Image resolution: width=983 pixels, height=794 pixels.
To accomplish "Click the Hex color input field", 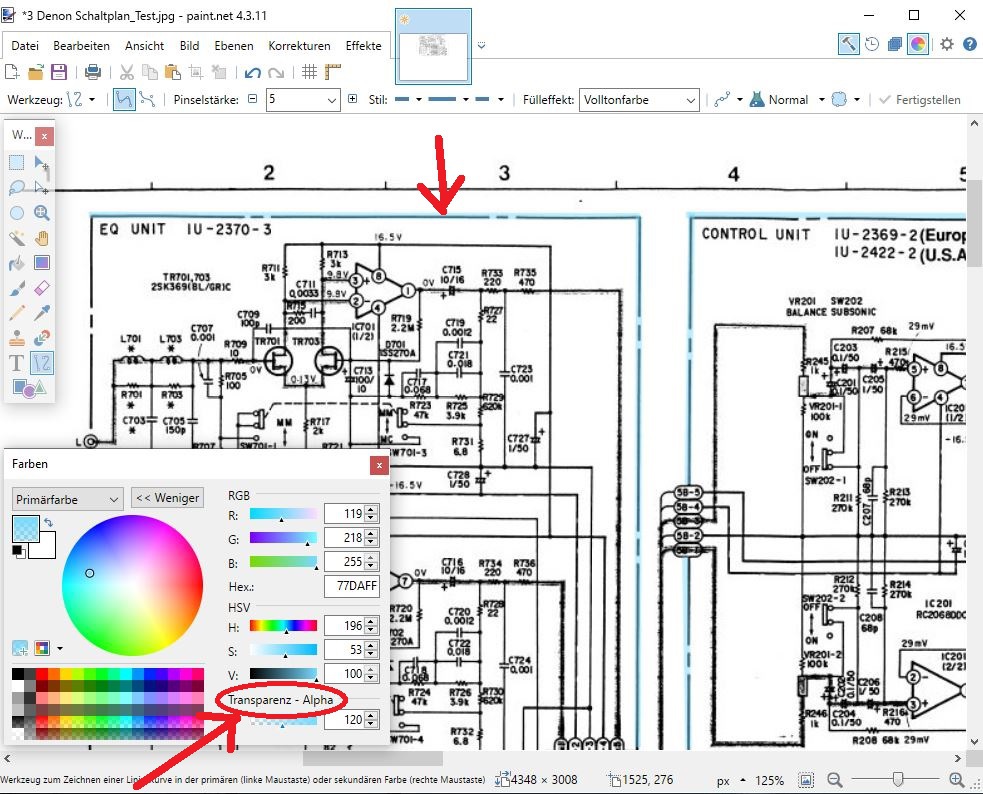I will pos(351,587).
